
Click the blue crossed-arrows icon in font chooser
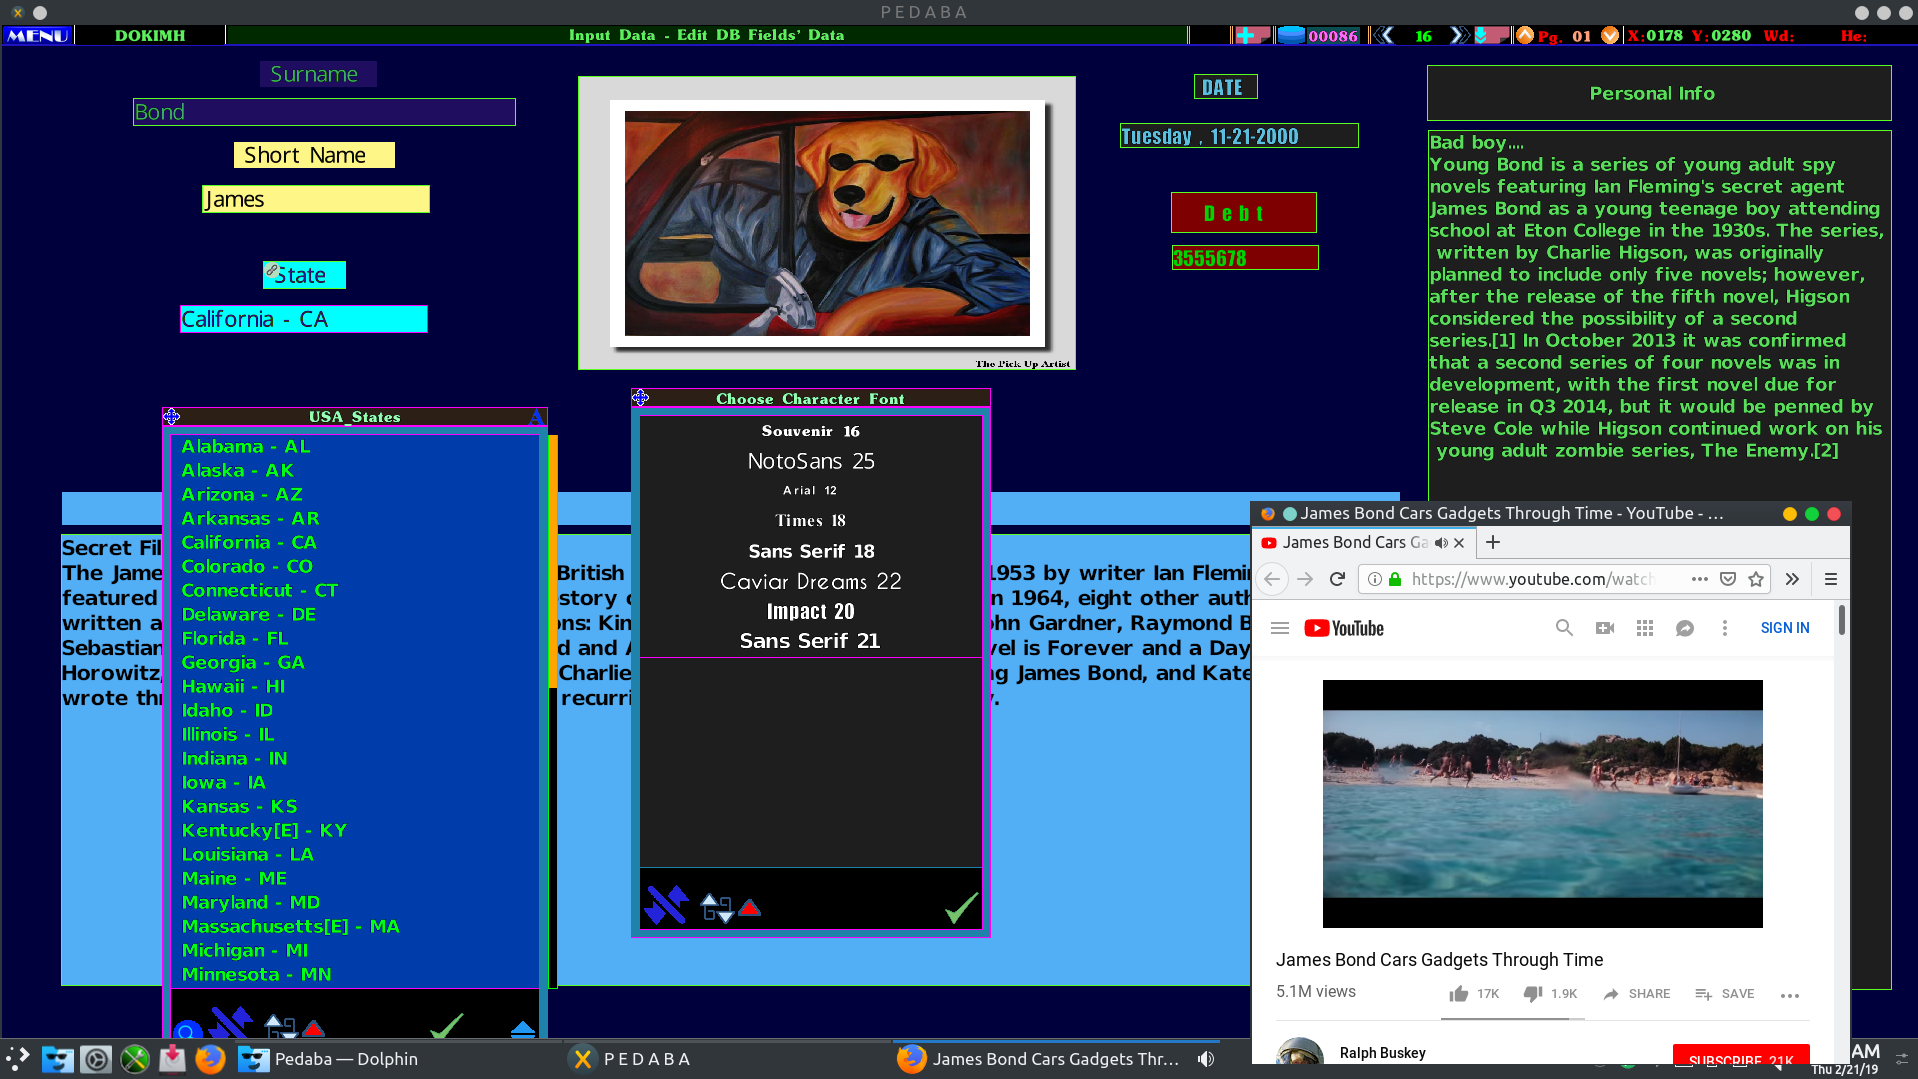pyautogui.click(x=666, y=905)
